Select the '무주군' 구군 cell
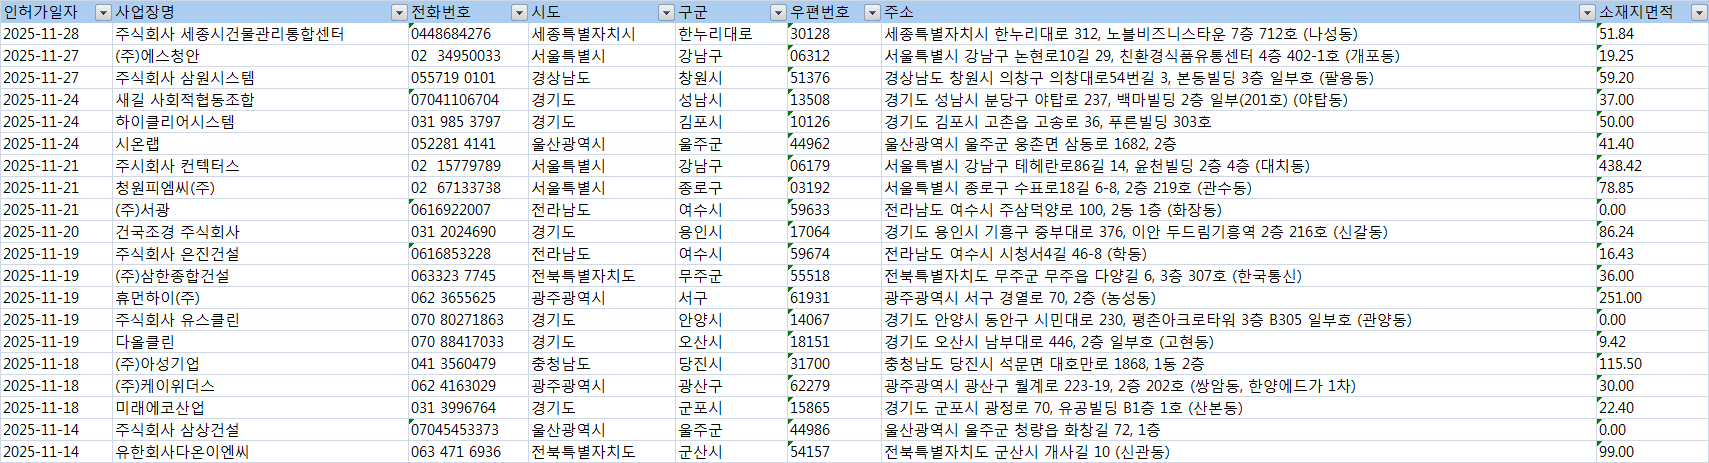Image resolution: width=1709 pixels, height=463 pixels. [732, 276]
